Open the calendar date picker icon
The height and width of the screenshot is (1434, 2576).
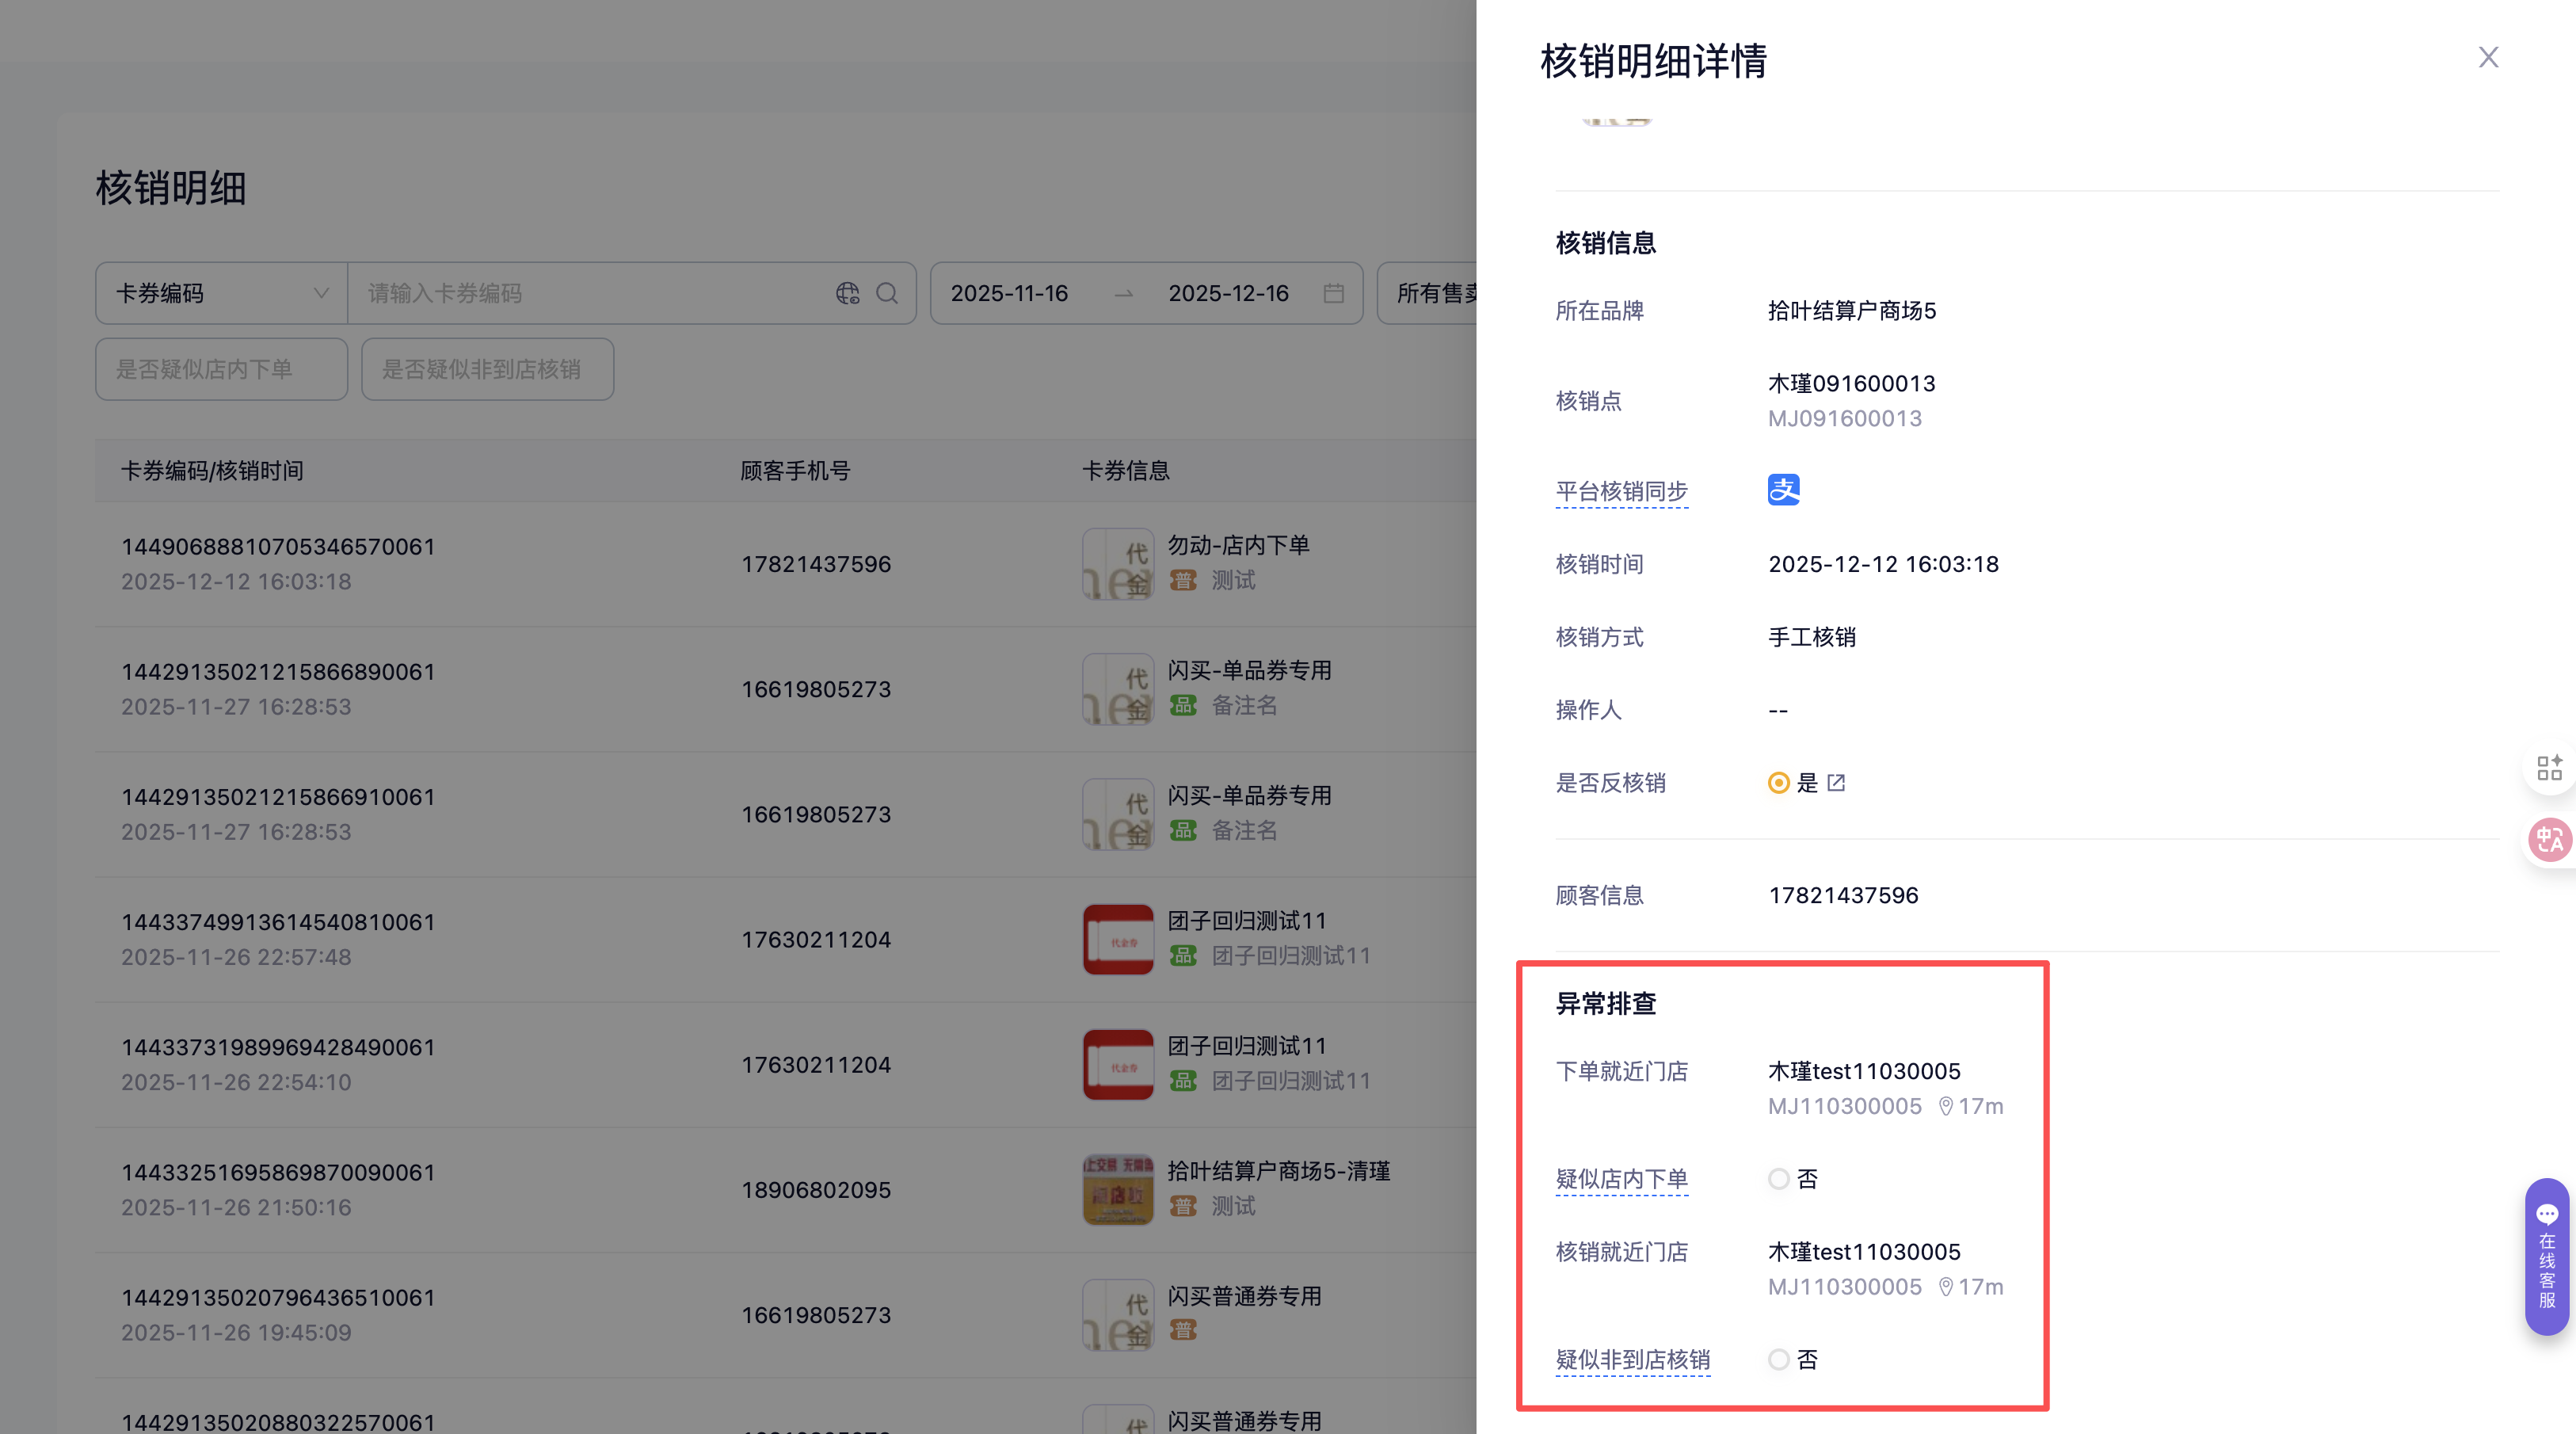click(x=1333, y=293)
